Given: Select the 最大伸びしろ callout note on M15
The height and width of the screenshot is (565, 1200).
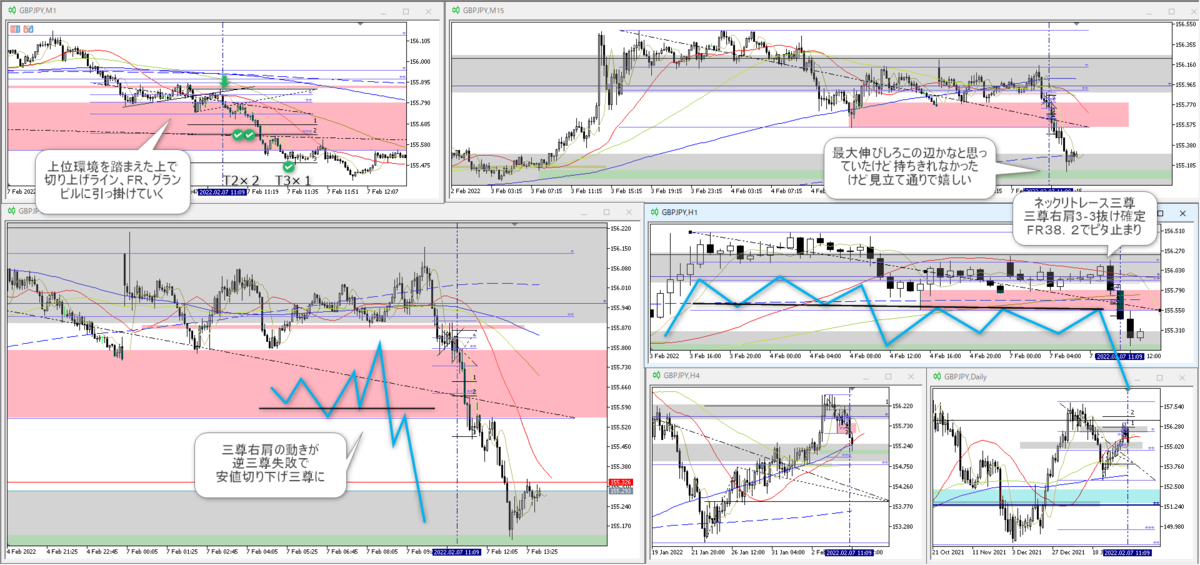Looking at the screenshot, I should click(908, 170).
